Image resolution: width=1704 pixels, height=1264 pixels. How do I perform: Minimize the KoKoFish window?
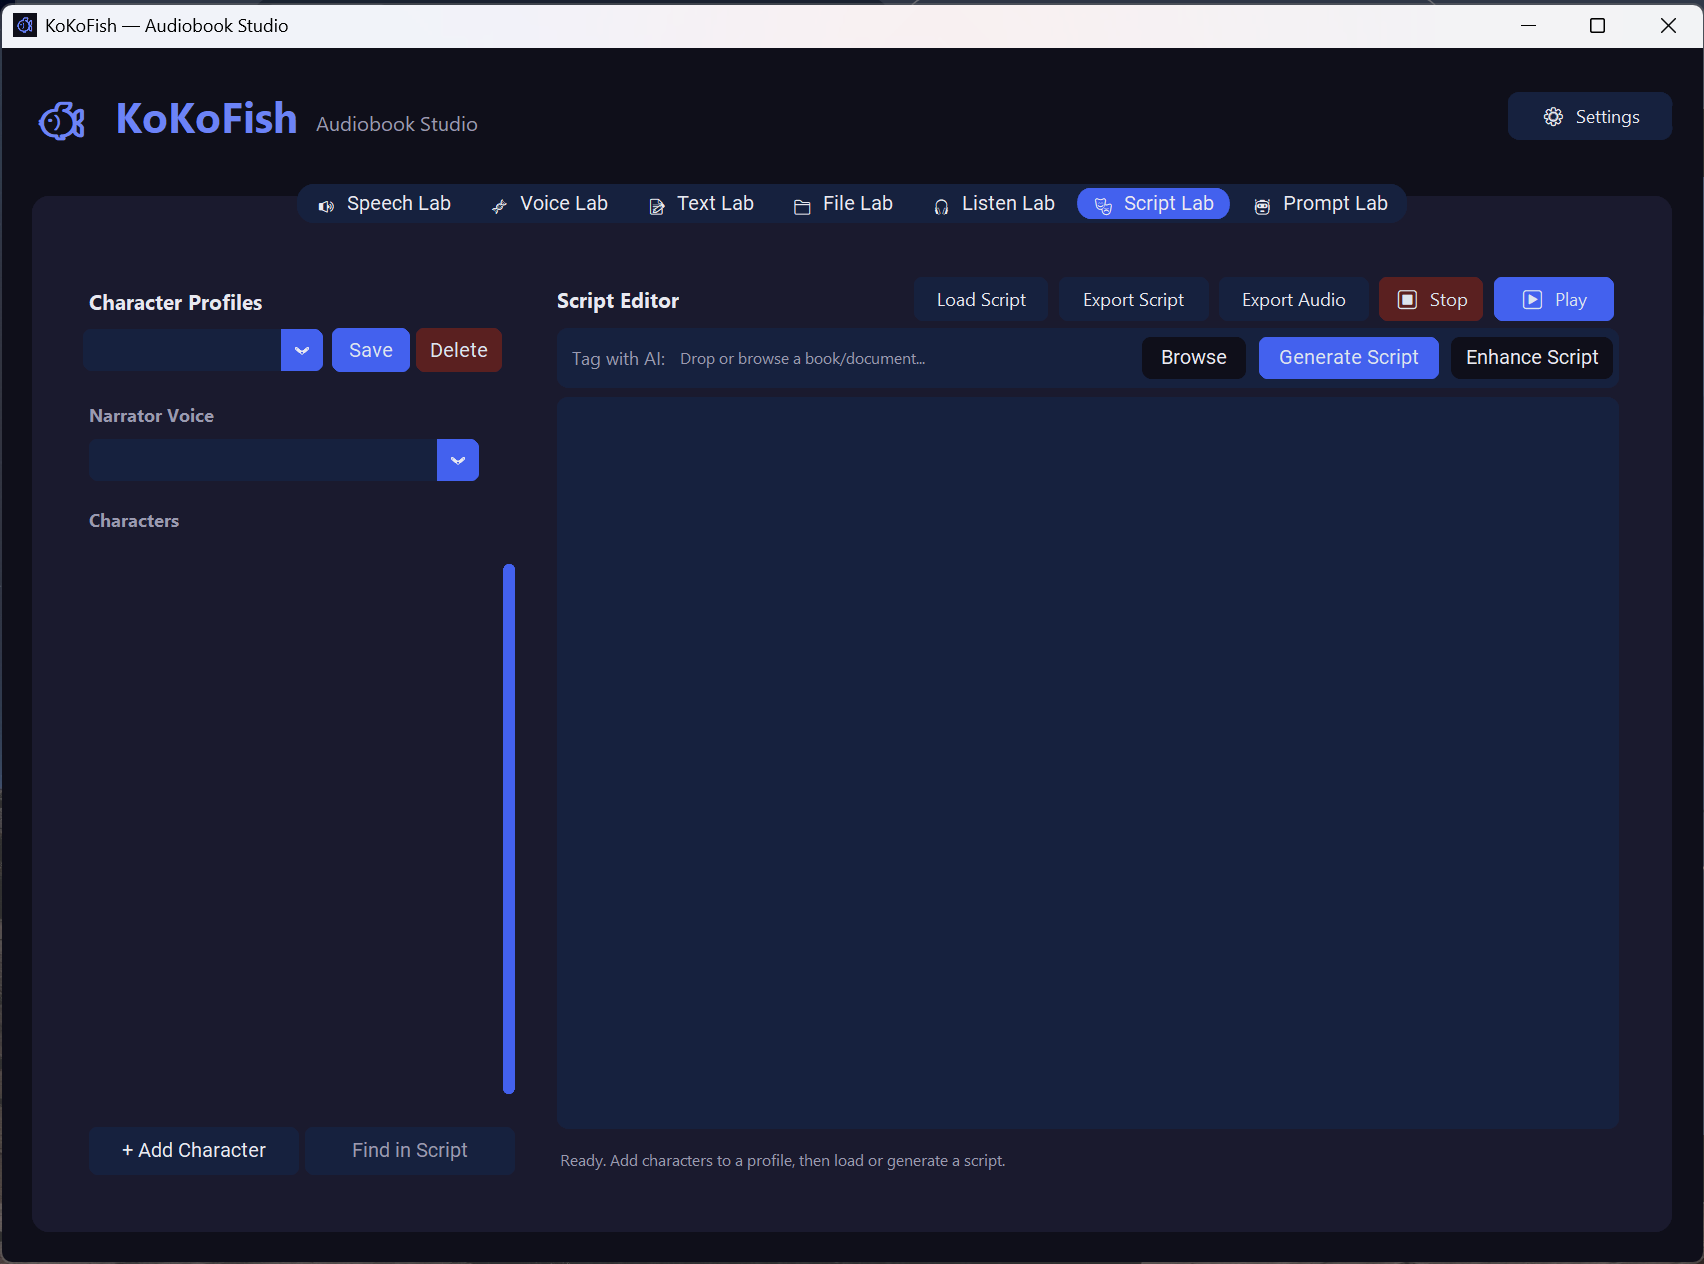(x=1528, y=25)
